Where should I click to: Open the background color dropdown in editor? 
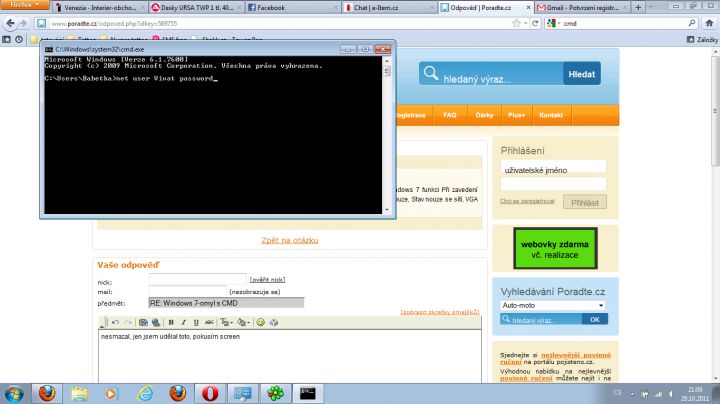pyautogui.click(x=243, y=322)
